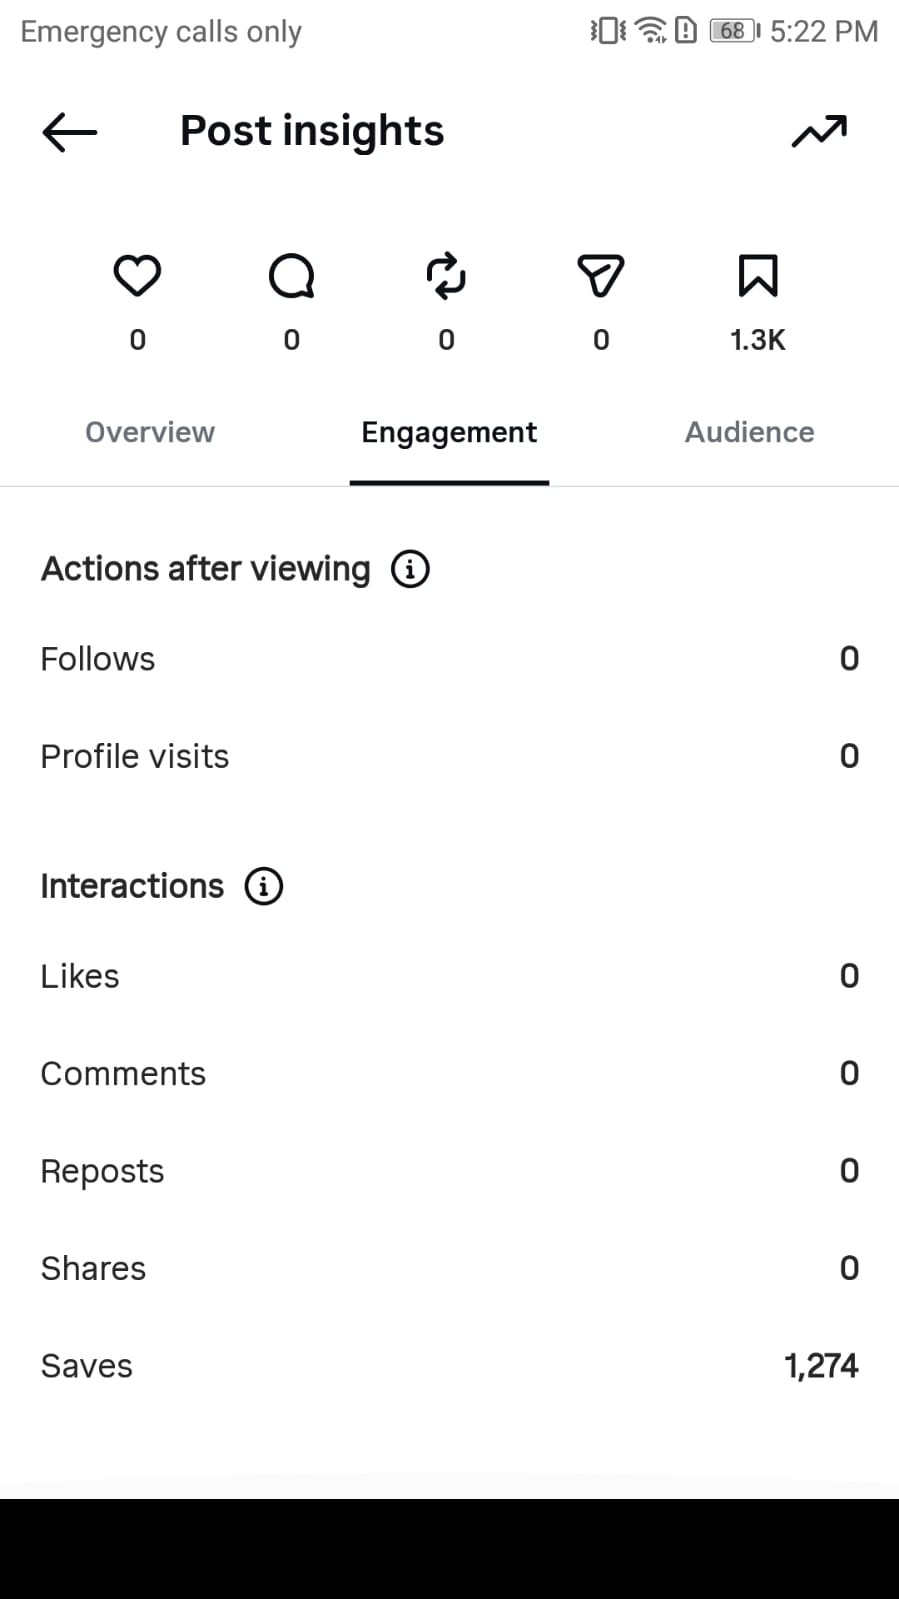Tap the Follows row

coord(449,659)
